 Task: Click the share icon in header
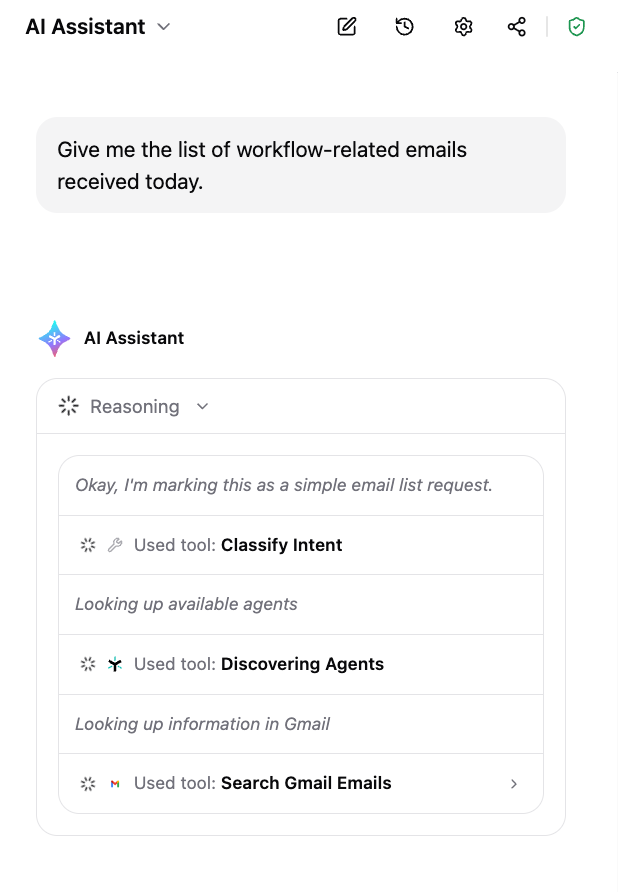coord(517,27)
